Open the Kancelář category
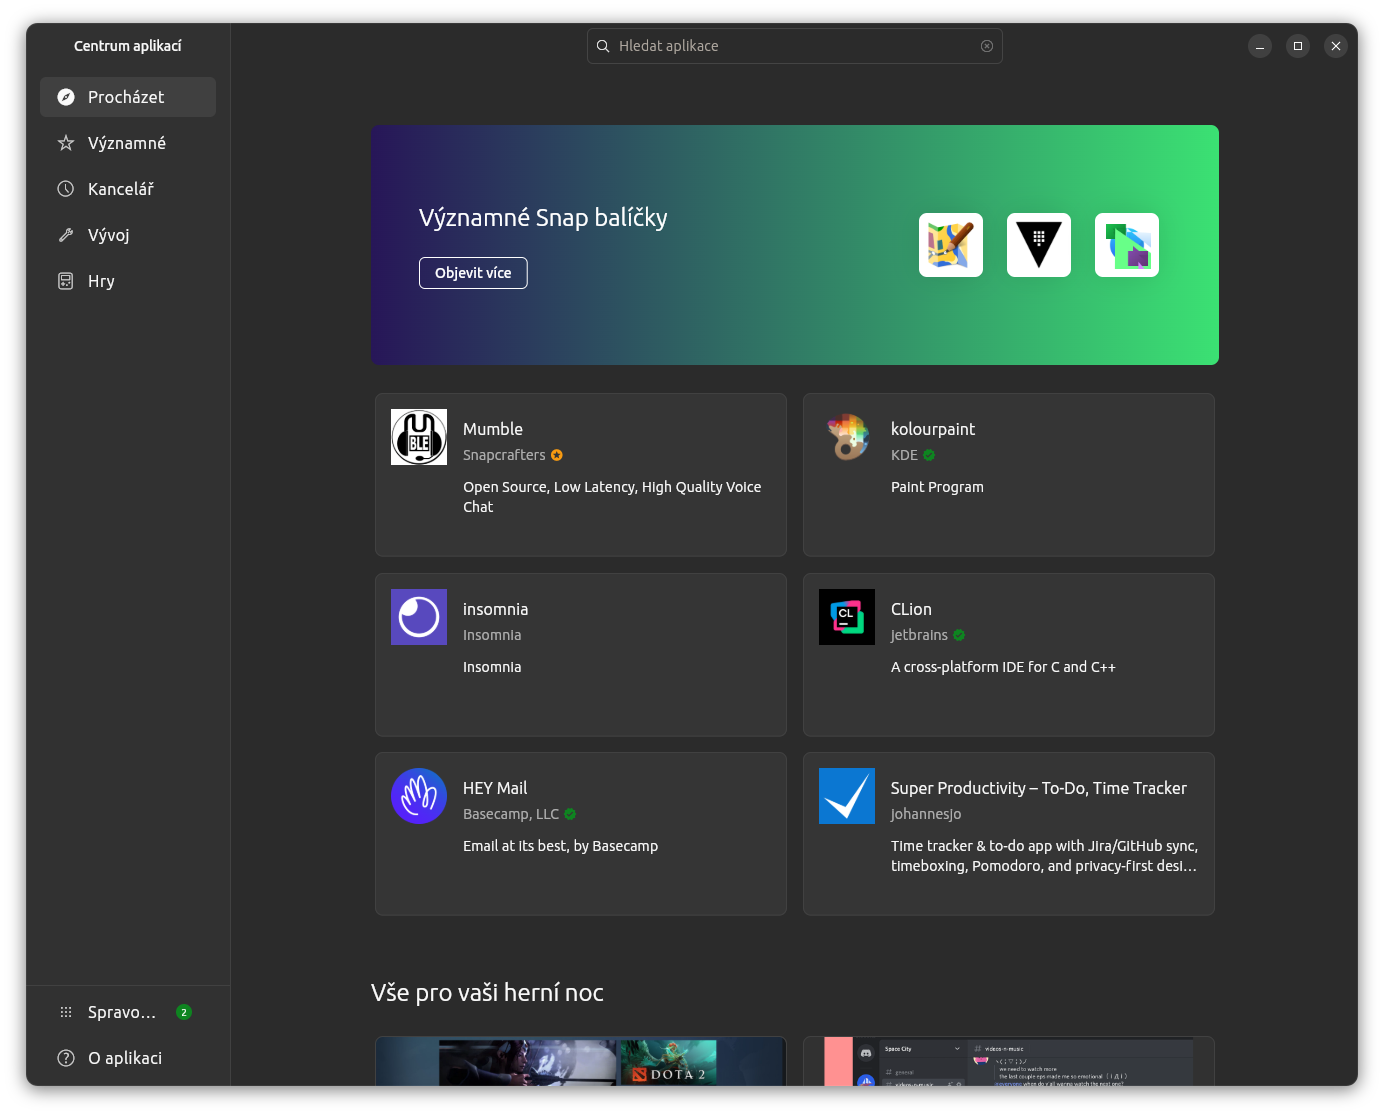 [128, 189]
